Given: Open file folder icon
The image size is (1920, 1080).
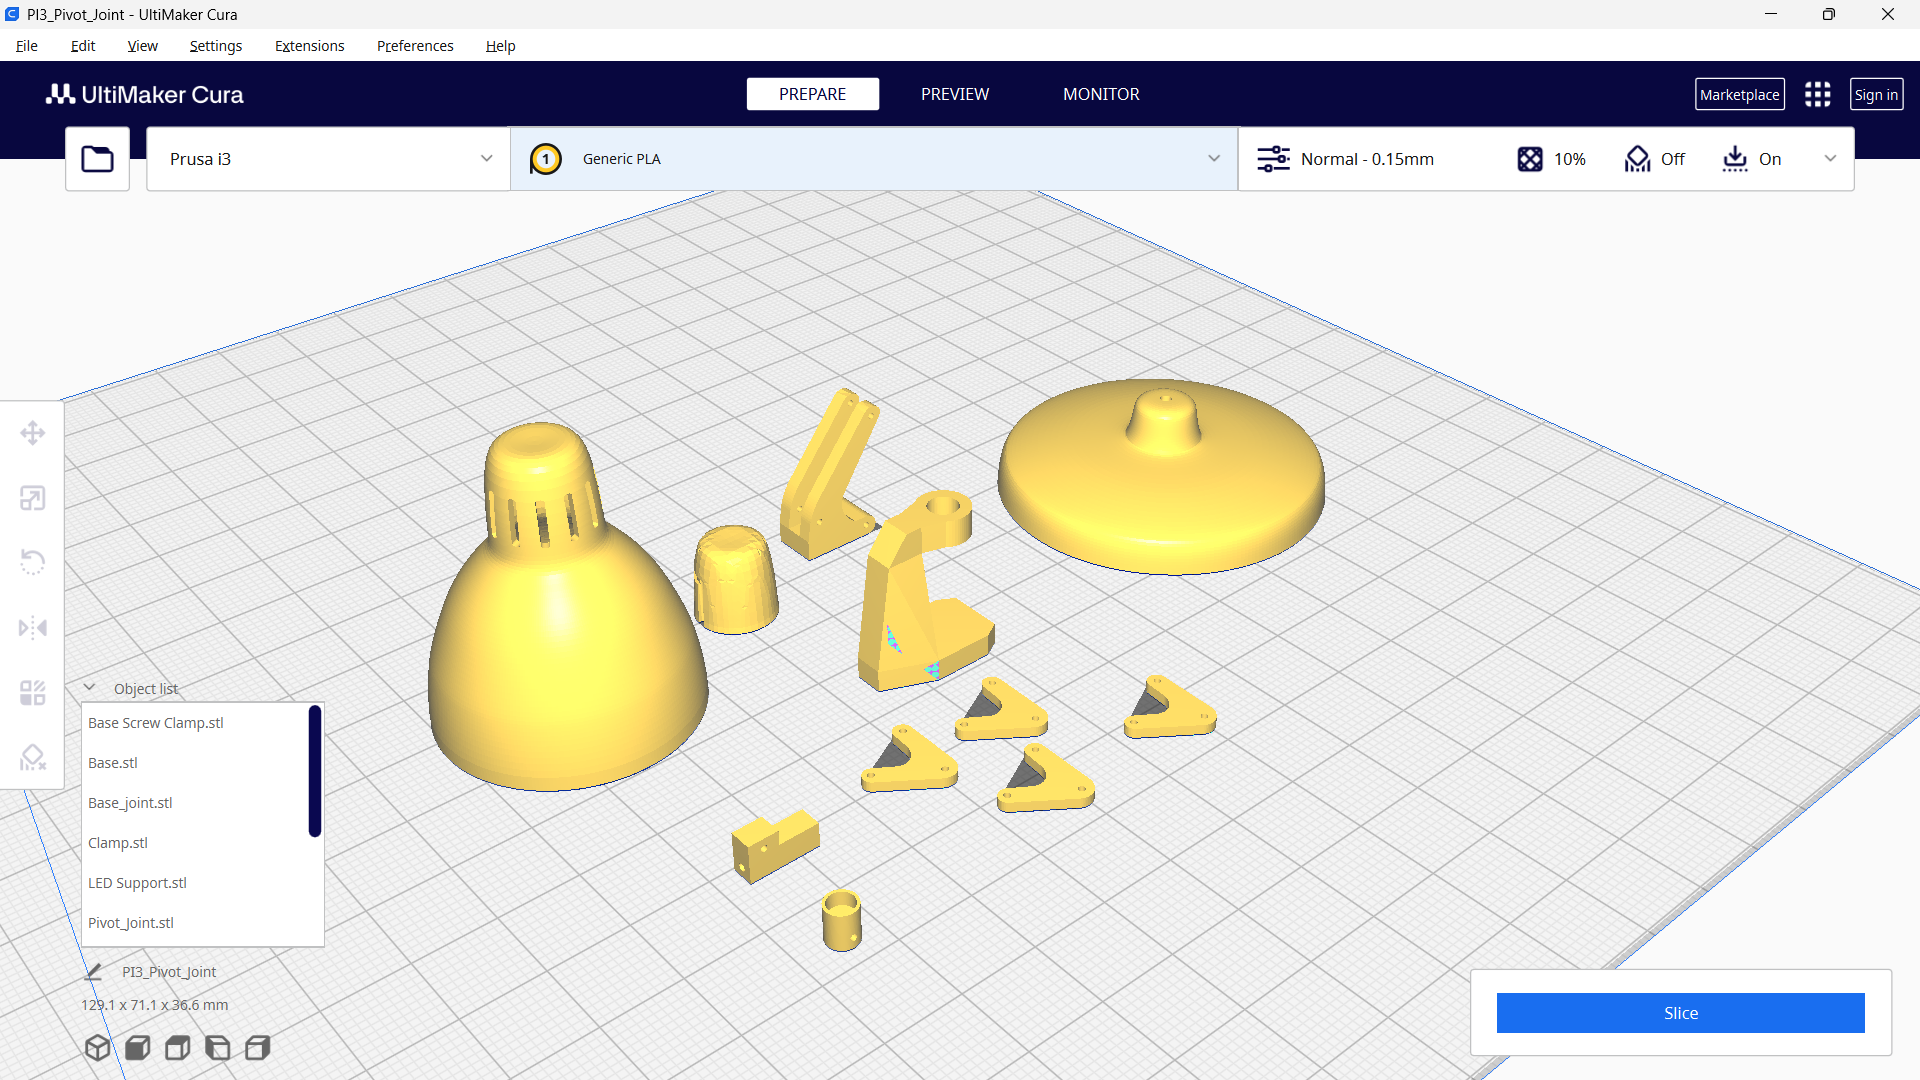Looking at the screenshot, I should [97, 159].
